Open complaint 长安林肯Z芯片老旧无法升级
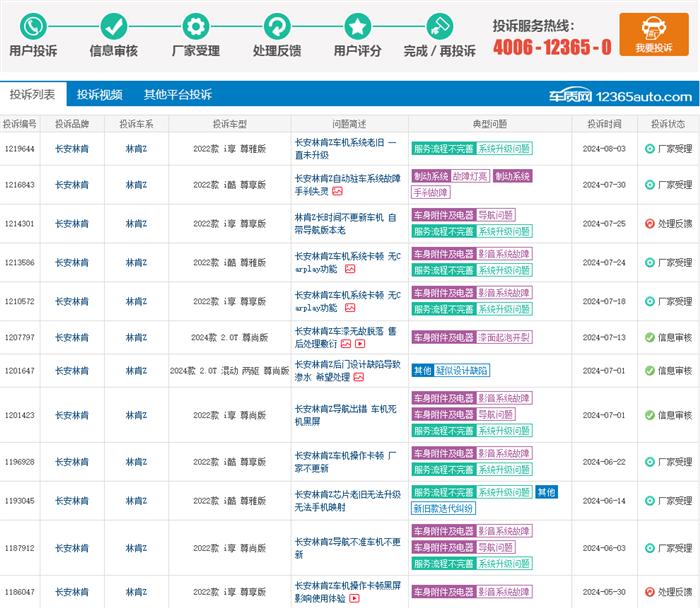The image size is (700, 608). tap(347, 501)
